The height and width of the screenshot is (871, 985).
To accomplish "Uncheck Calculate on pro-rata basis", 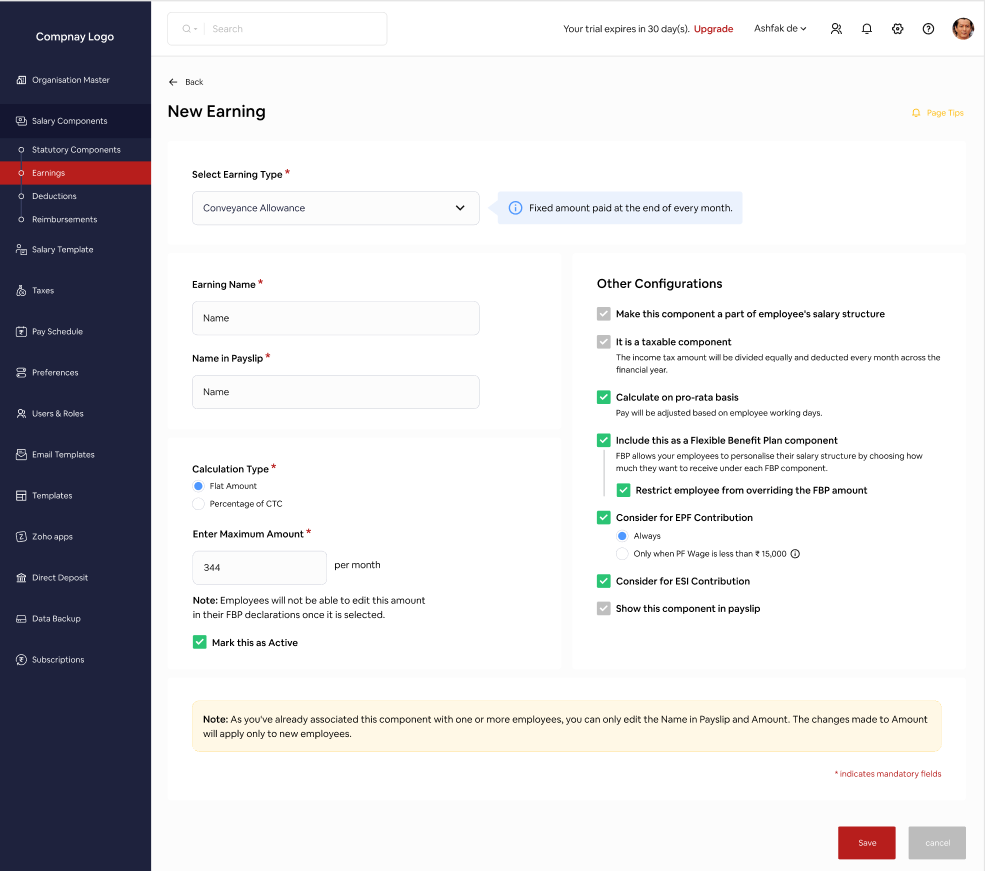I will pyautogui.click(x=603, y=397).
